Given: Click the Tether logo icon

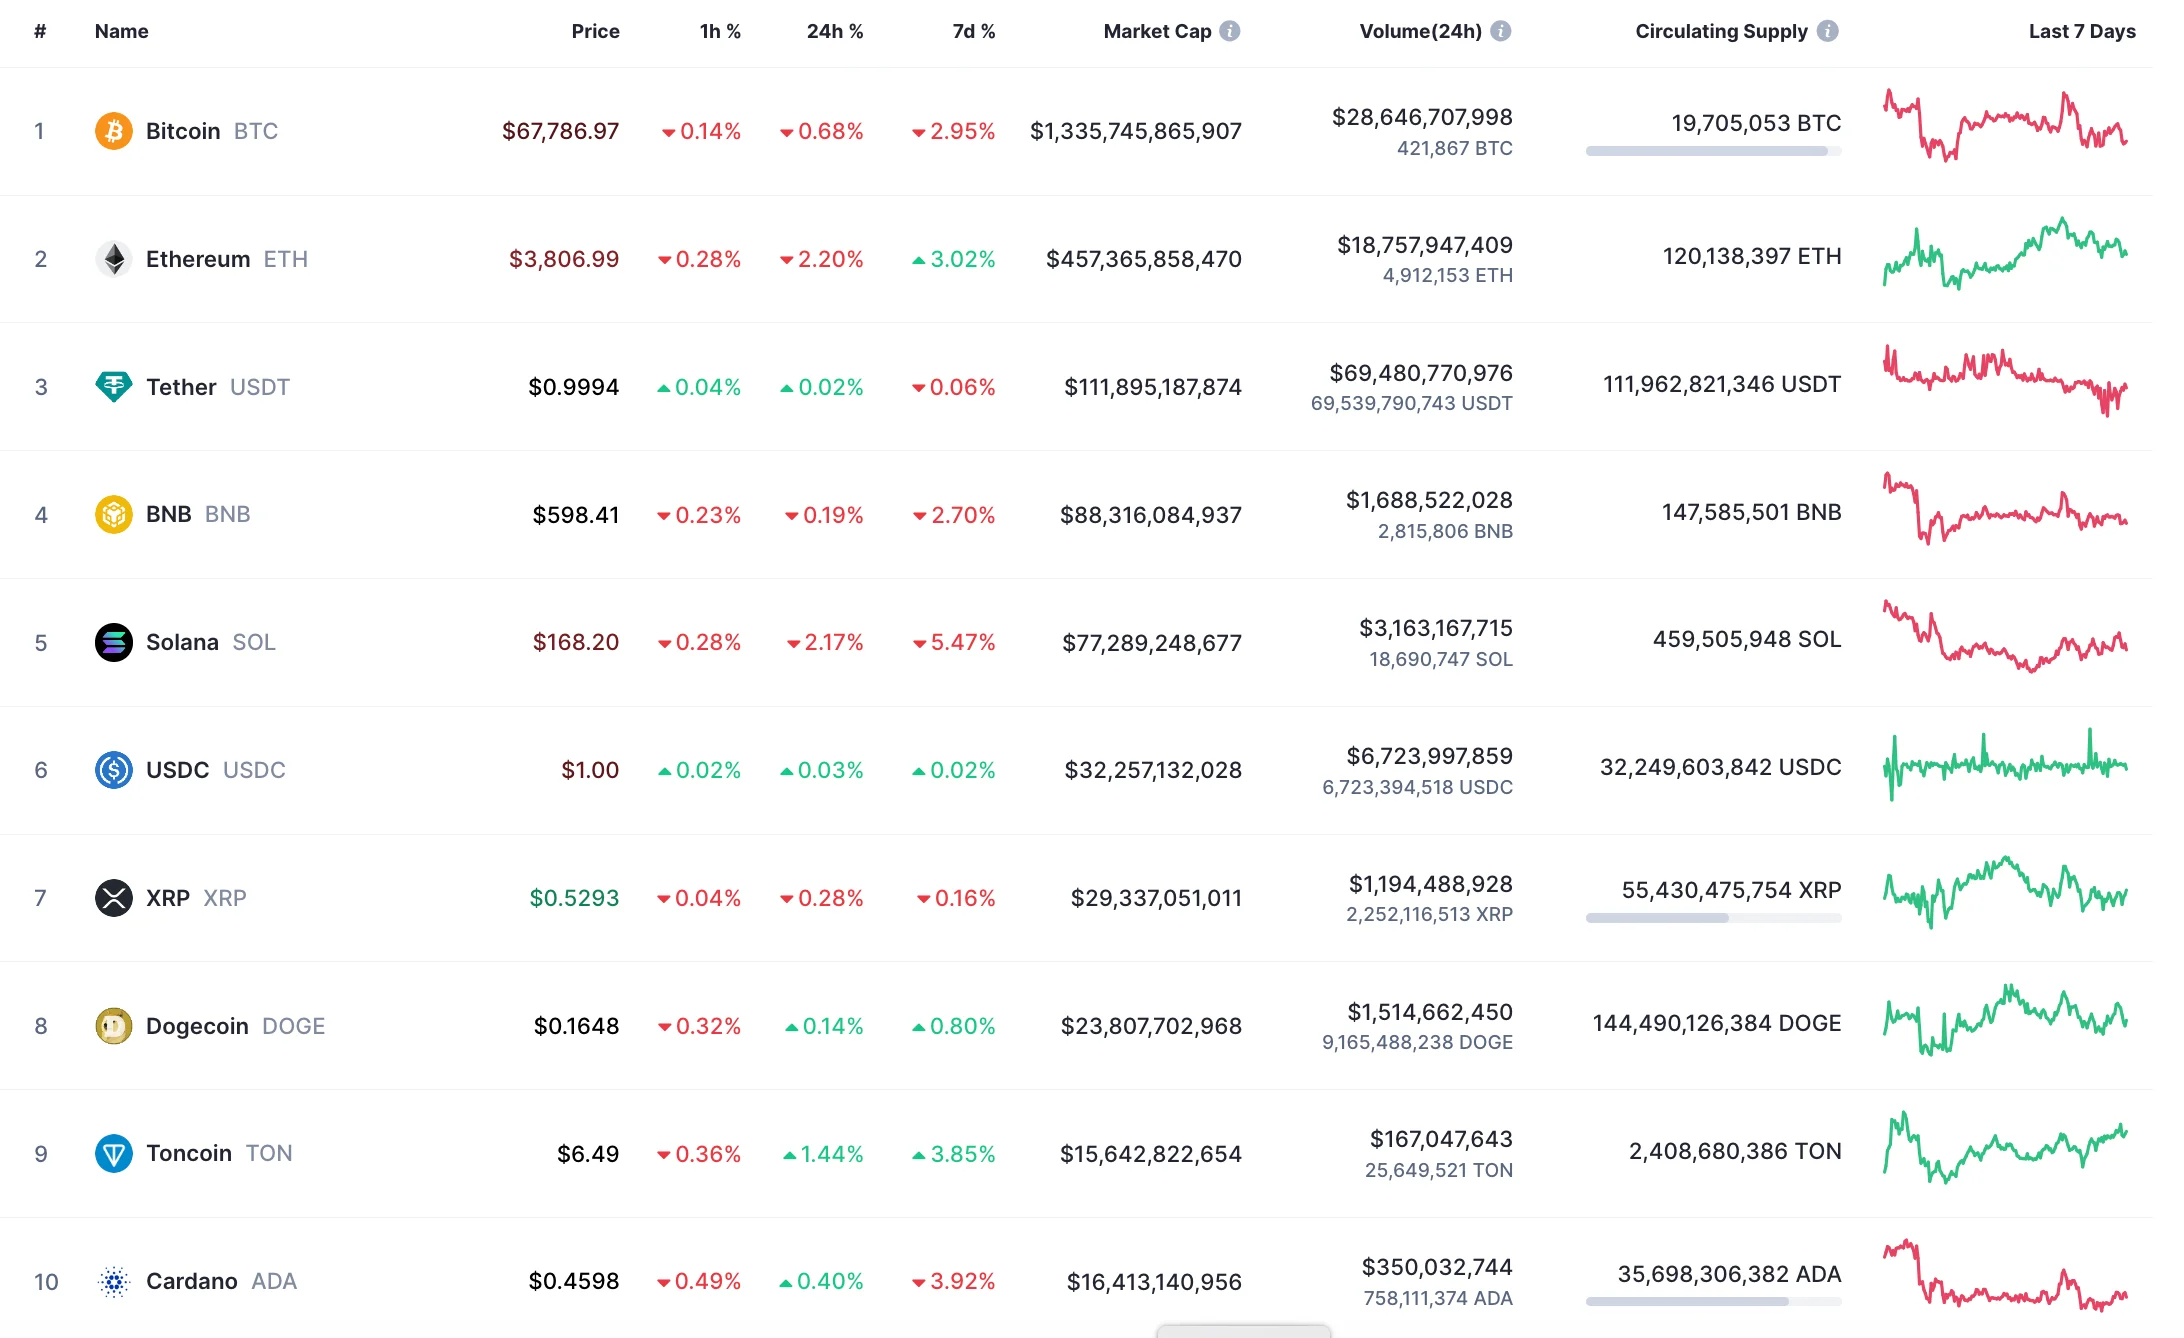Looking at the screenshot, I should (x=113, y=386).
